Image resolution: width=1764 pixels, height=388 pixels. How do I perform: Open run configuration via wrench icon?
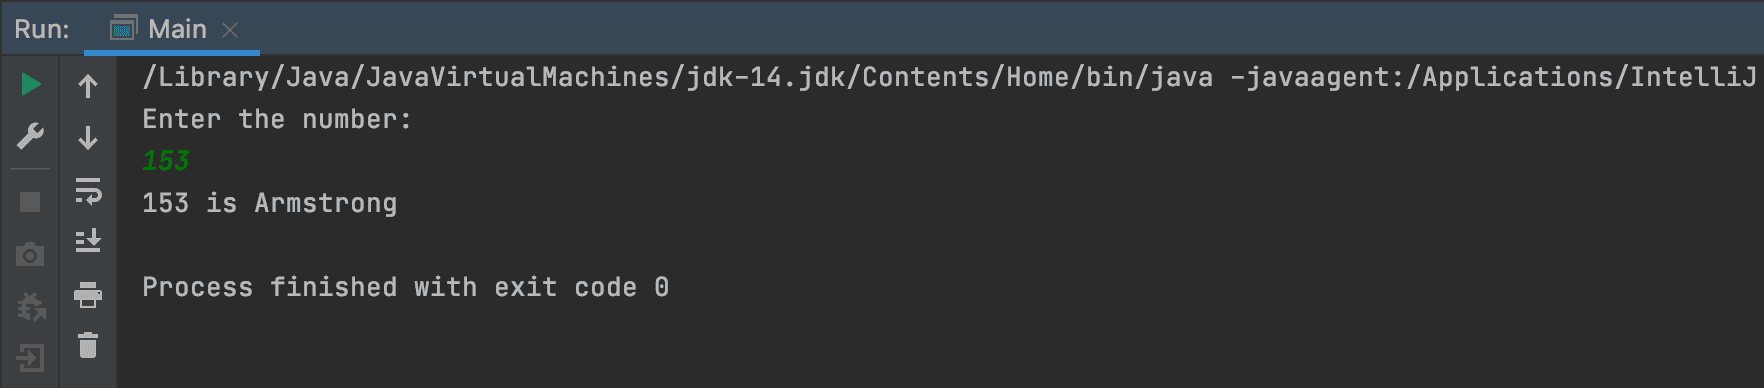pos(30,136)
